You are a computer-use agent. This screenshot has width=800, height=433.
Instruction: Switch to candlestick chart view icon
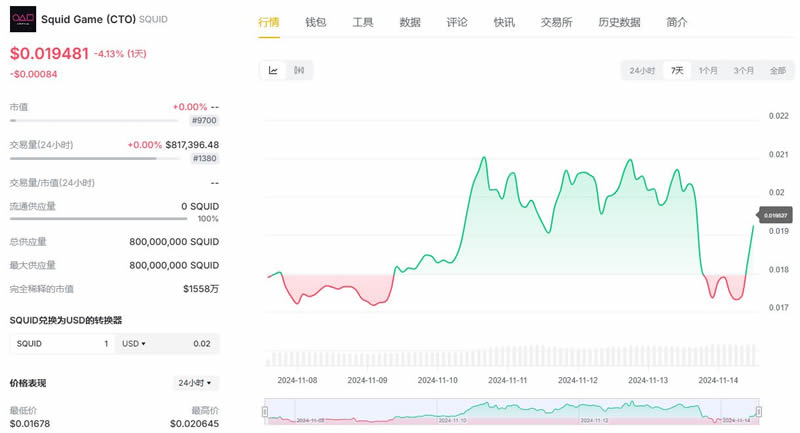tap(299, 70)
